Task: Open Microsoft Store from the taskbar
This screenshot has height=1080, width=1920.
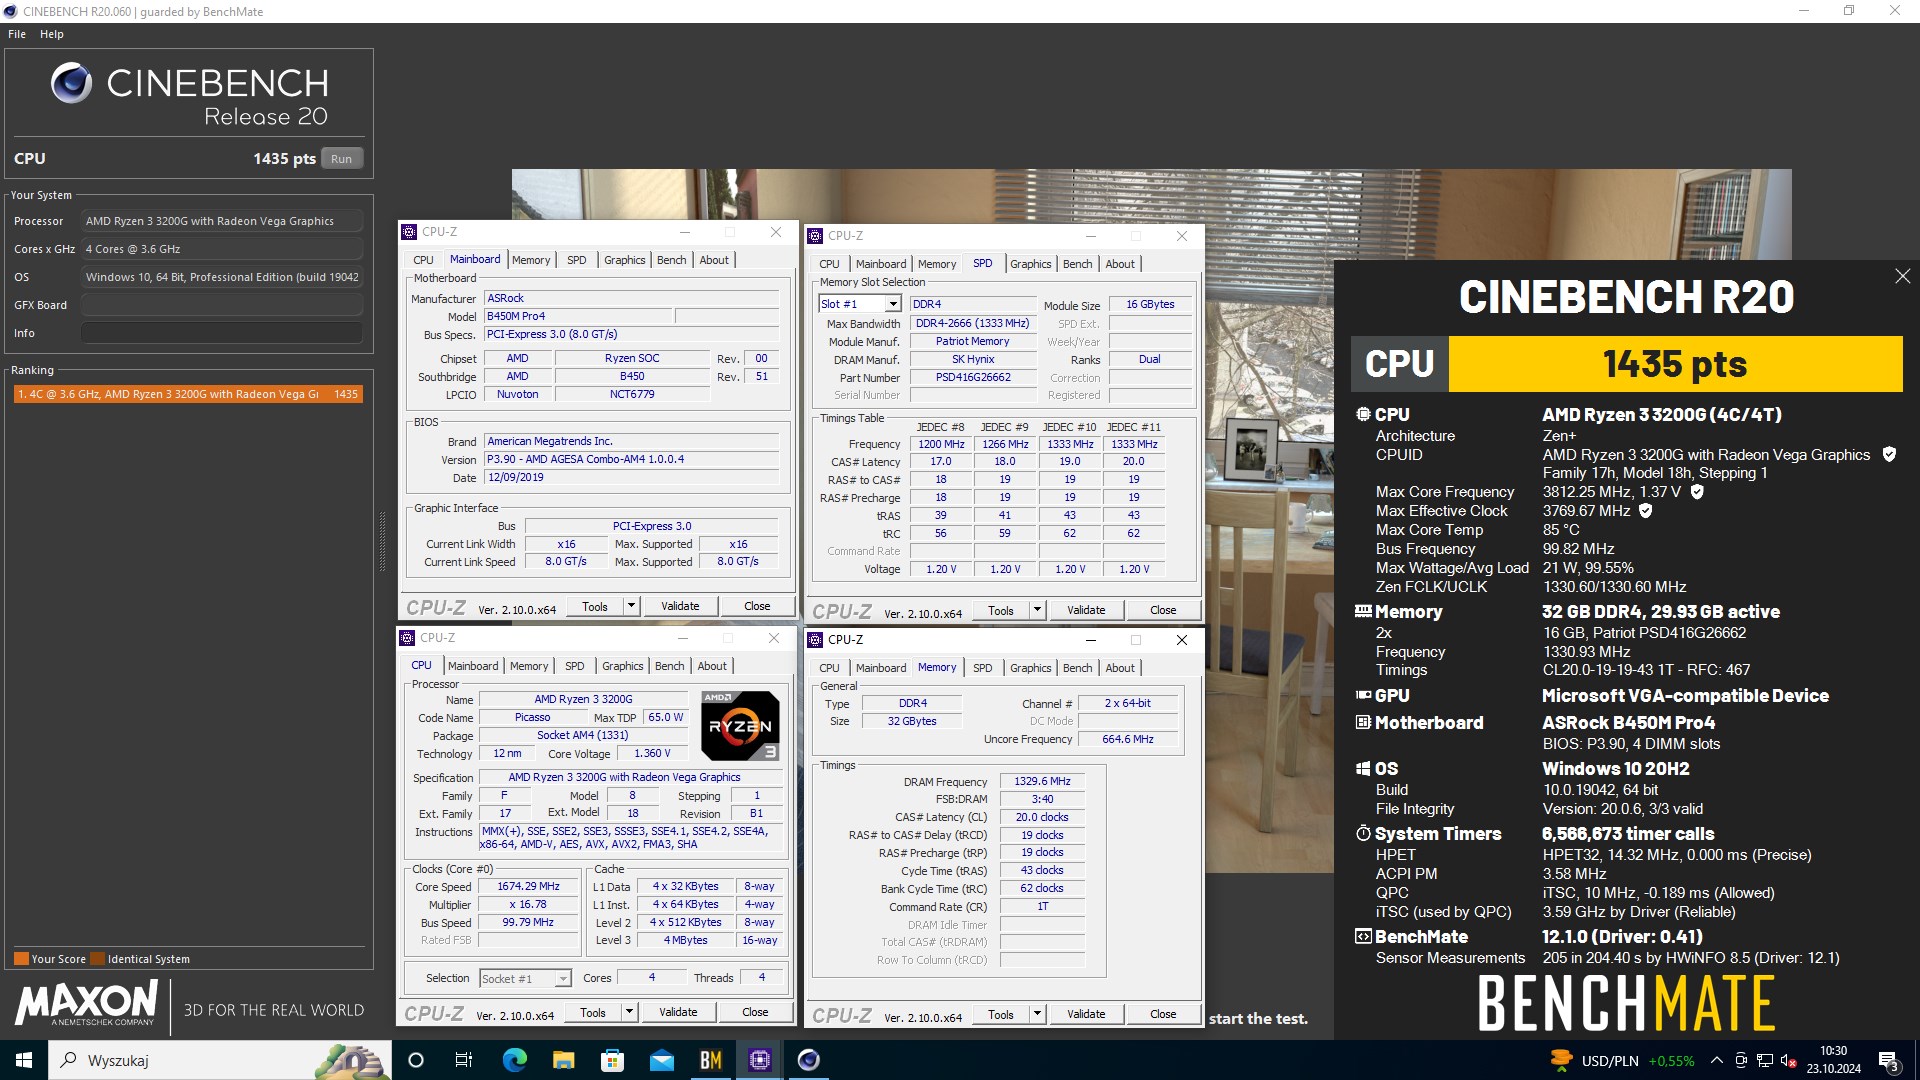Action: 612,1060
